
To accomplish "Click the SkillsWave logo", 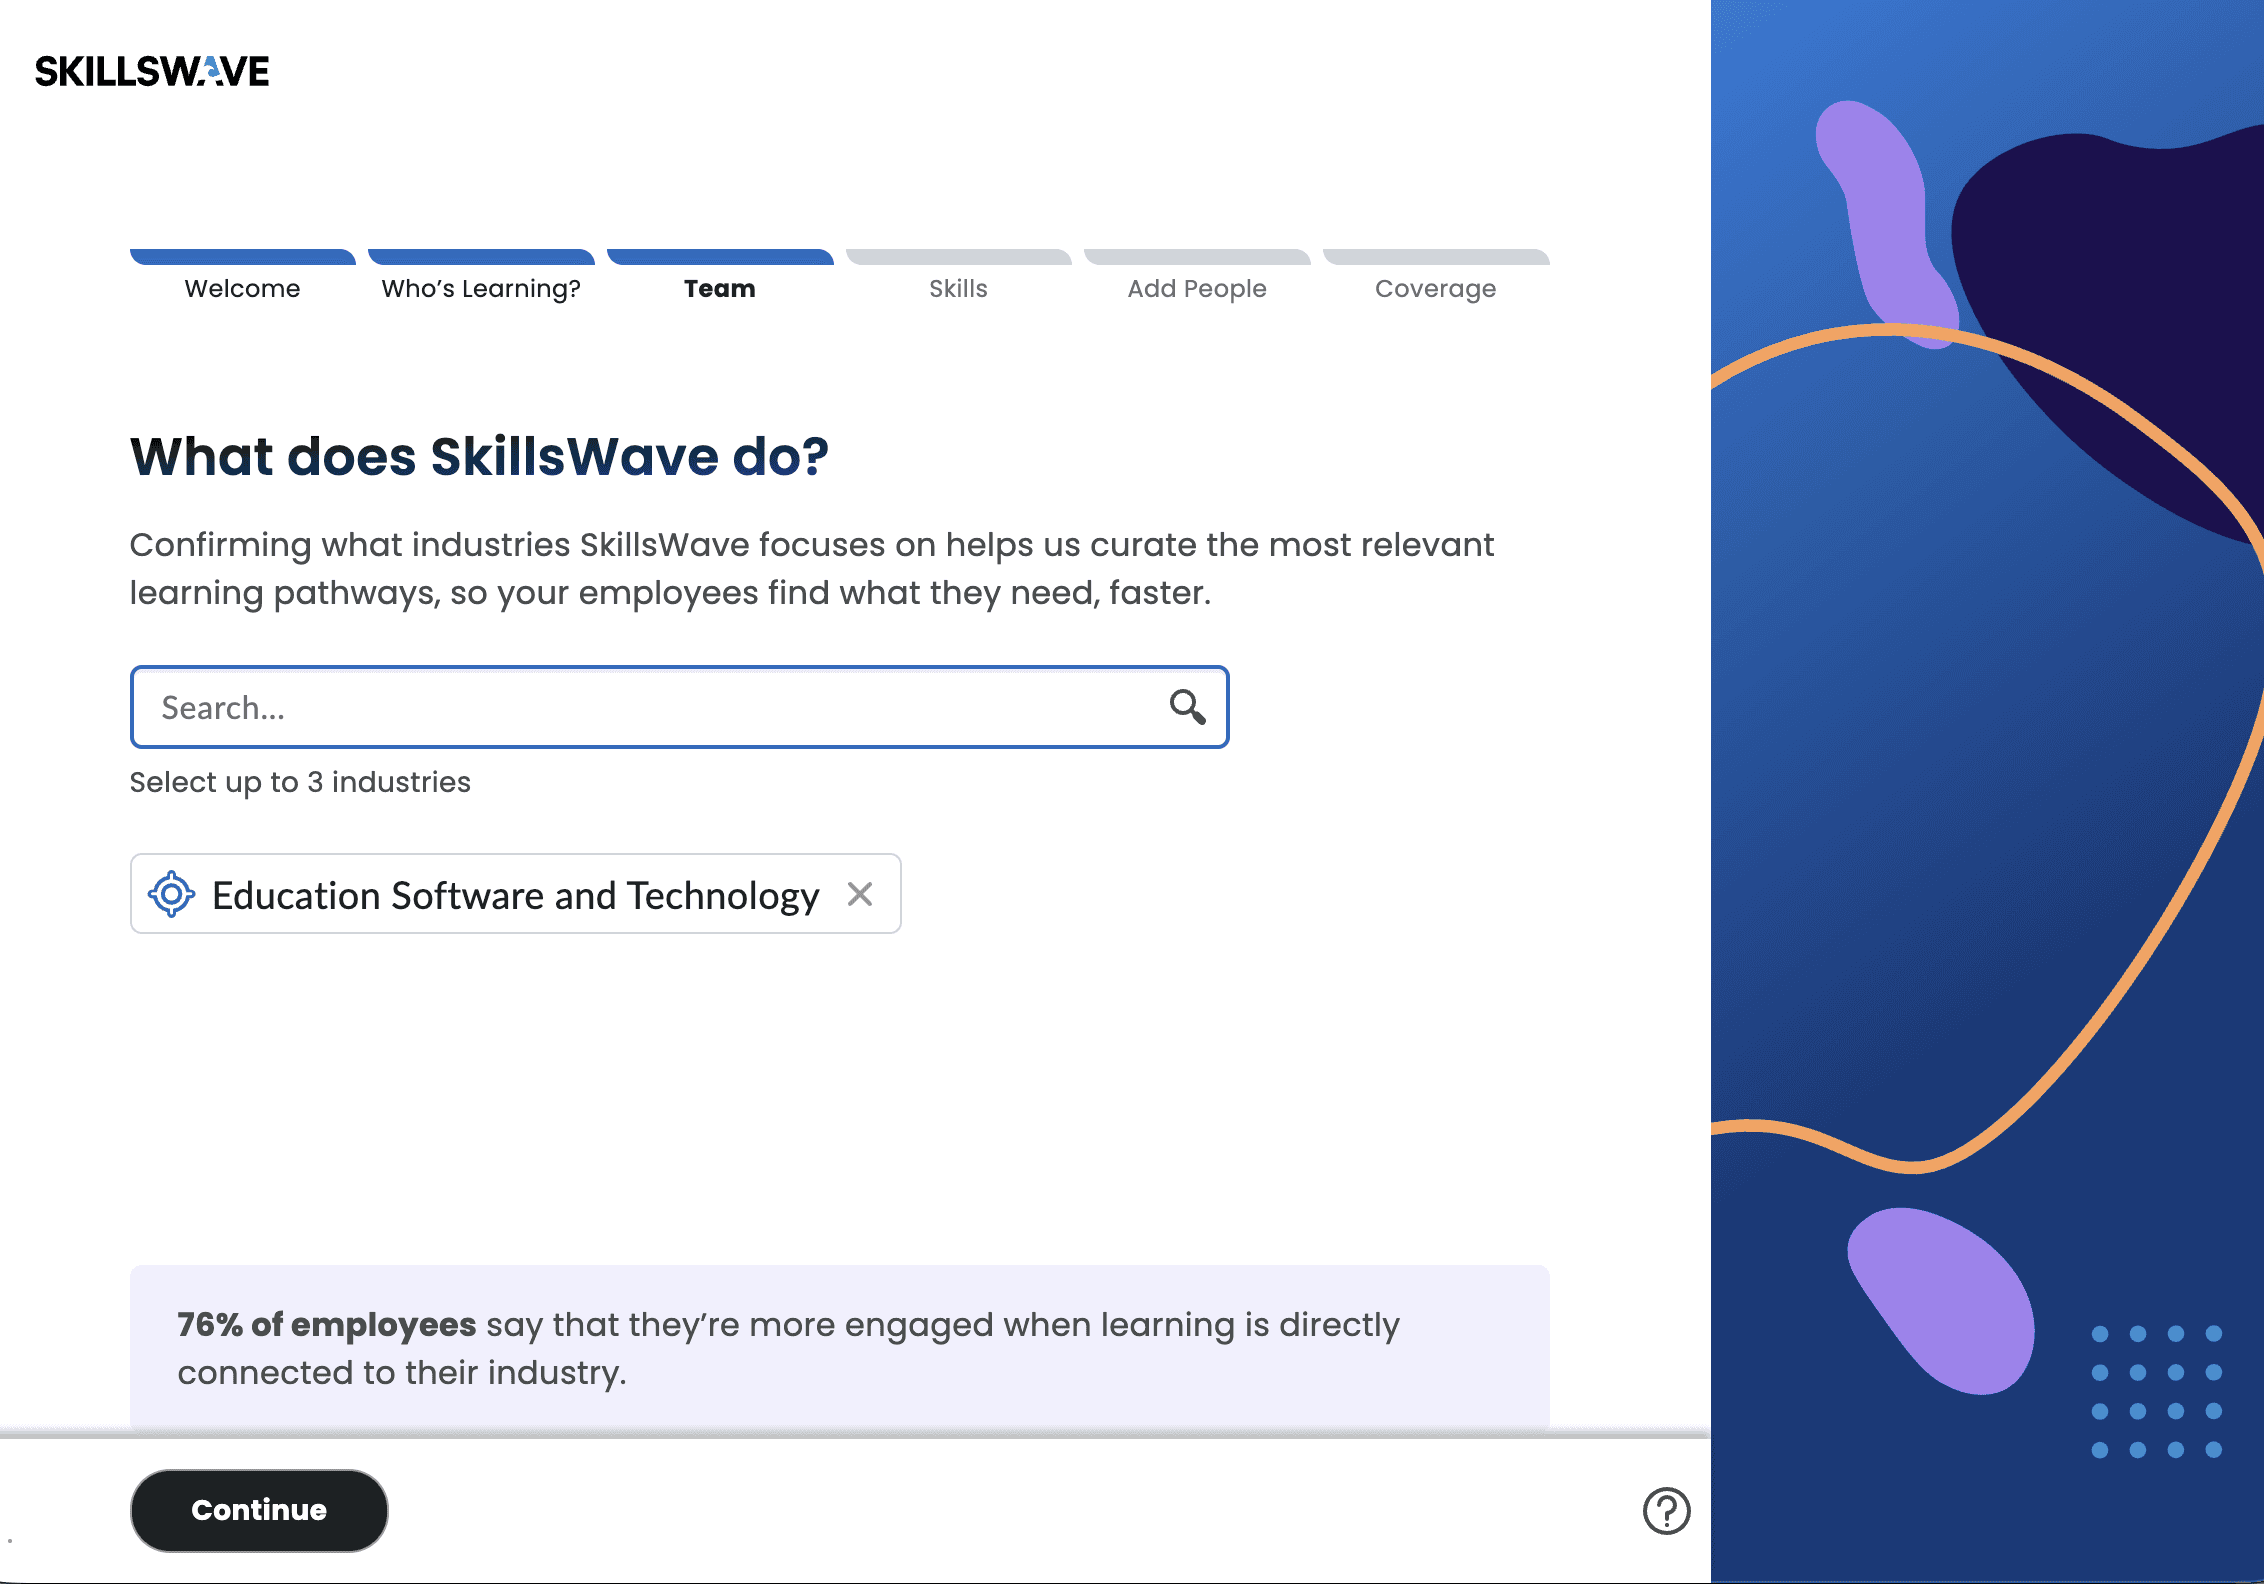I will pyautogui.click(x=152, y=72).
